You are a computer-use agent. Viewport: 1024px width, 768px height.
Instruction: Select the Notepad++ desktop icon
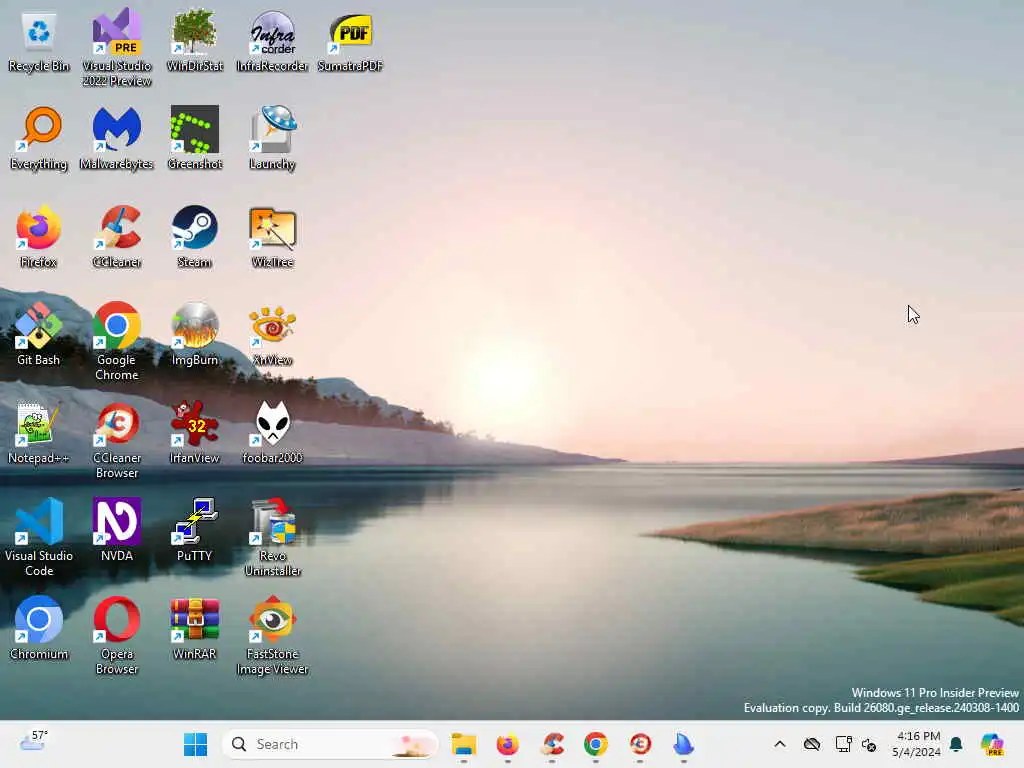coord(39,432)
